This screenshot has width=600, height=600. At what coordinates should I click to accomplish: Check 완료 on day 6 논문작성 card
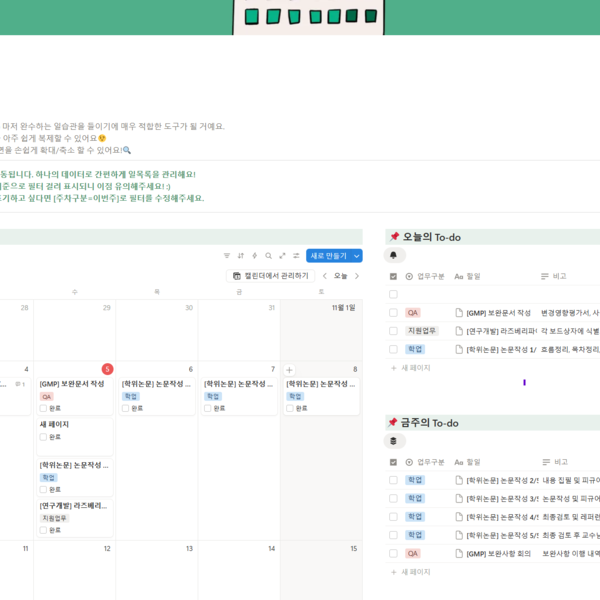[x=126, y=408]
